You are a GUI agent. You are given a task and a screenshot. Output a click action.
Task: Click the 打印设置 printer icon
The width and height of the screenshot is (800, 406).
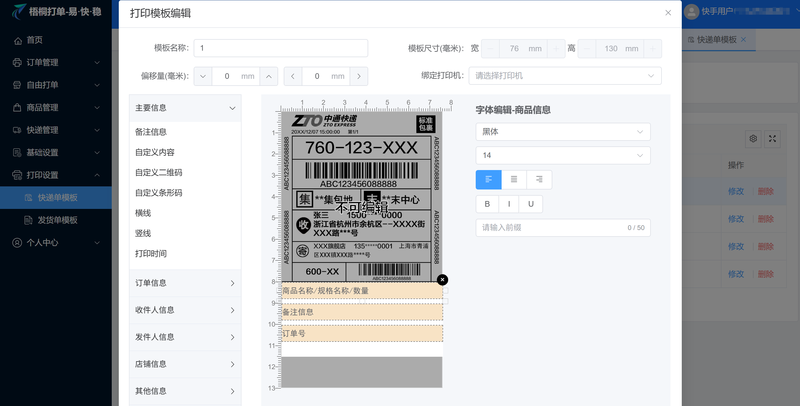tap(17, 175)
